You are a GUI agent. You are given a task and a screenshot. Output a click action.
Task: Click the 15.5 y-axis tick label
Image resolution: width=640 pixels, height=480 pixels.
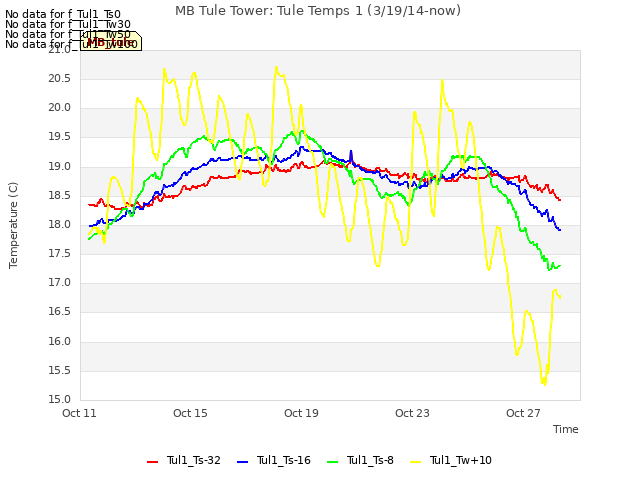pyautogui.click(x=60, y=371)
